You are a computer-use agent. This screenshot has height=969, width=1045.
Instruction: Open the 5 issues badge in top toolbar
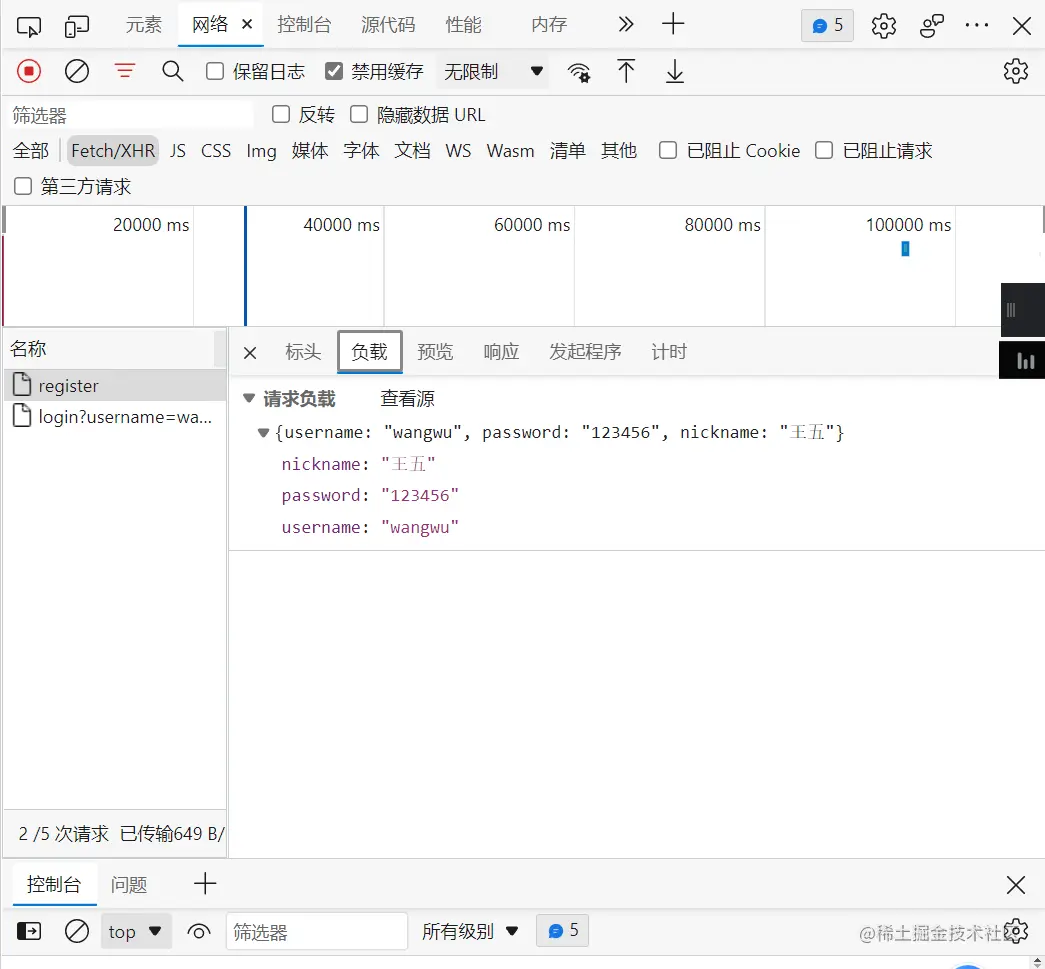pyautogui.click(x=827, y=25)
